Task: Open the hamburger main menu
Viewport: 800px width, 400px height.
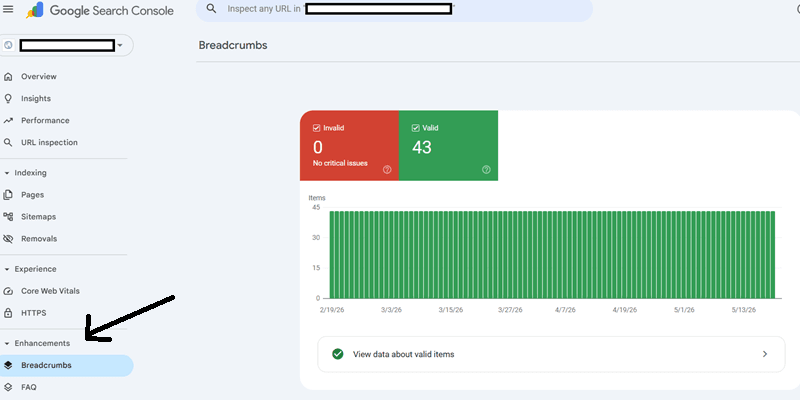Action: click(8, 10)
